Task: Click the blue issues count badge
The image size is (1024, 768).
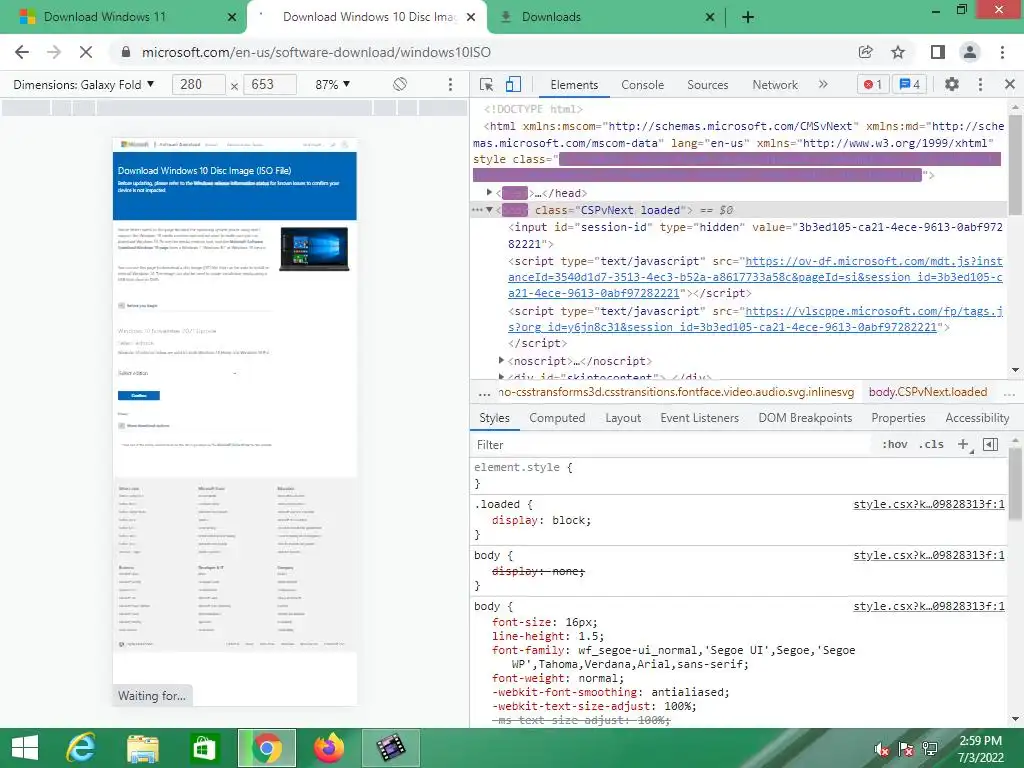Action: point(910,84)
